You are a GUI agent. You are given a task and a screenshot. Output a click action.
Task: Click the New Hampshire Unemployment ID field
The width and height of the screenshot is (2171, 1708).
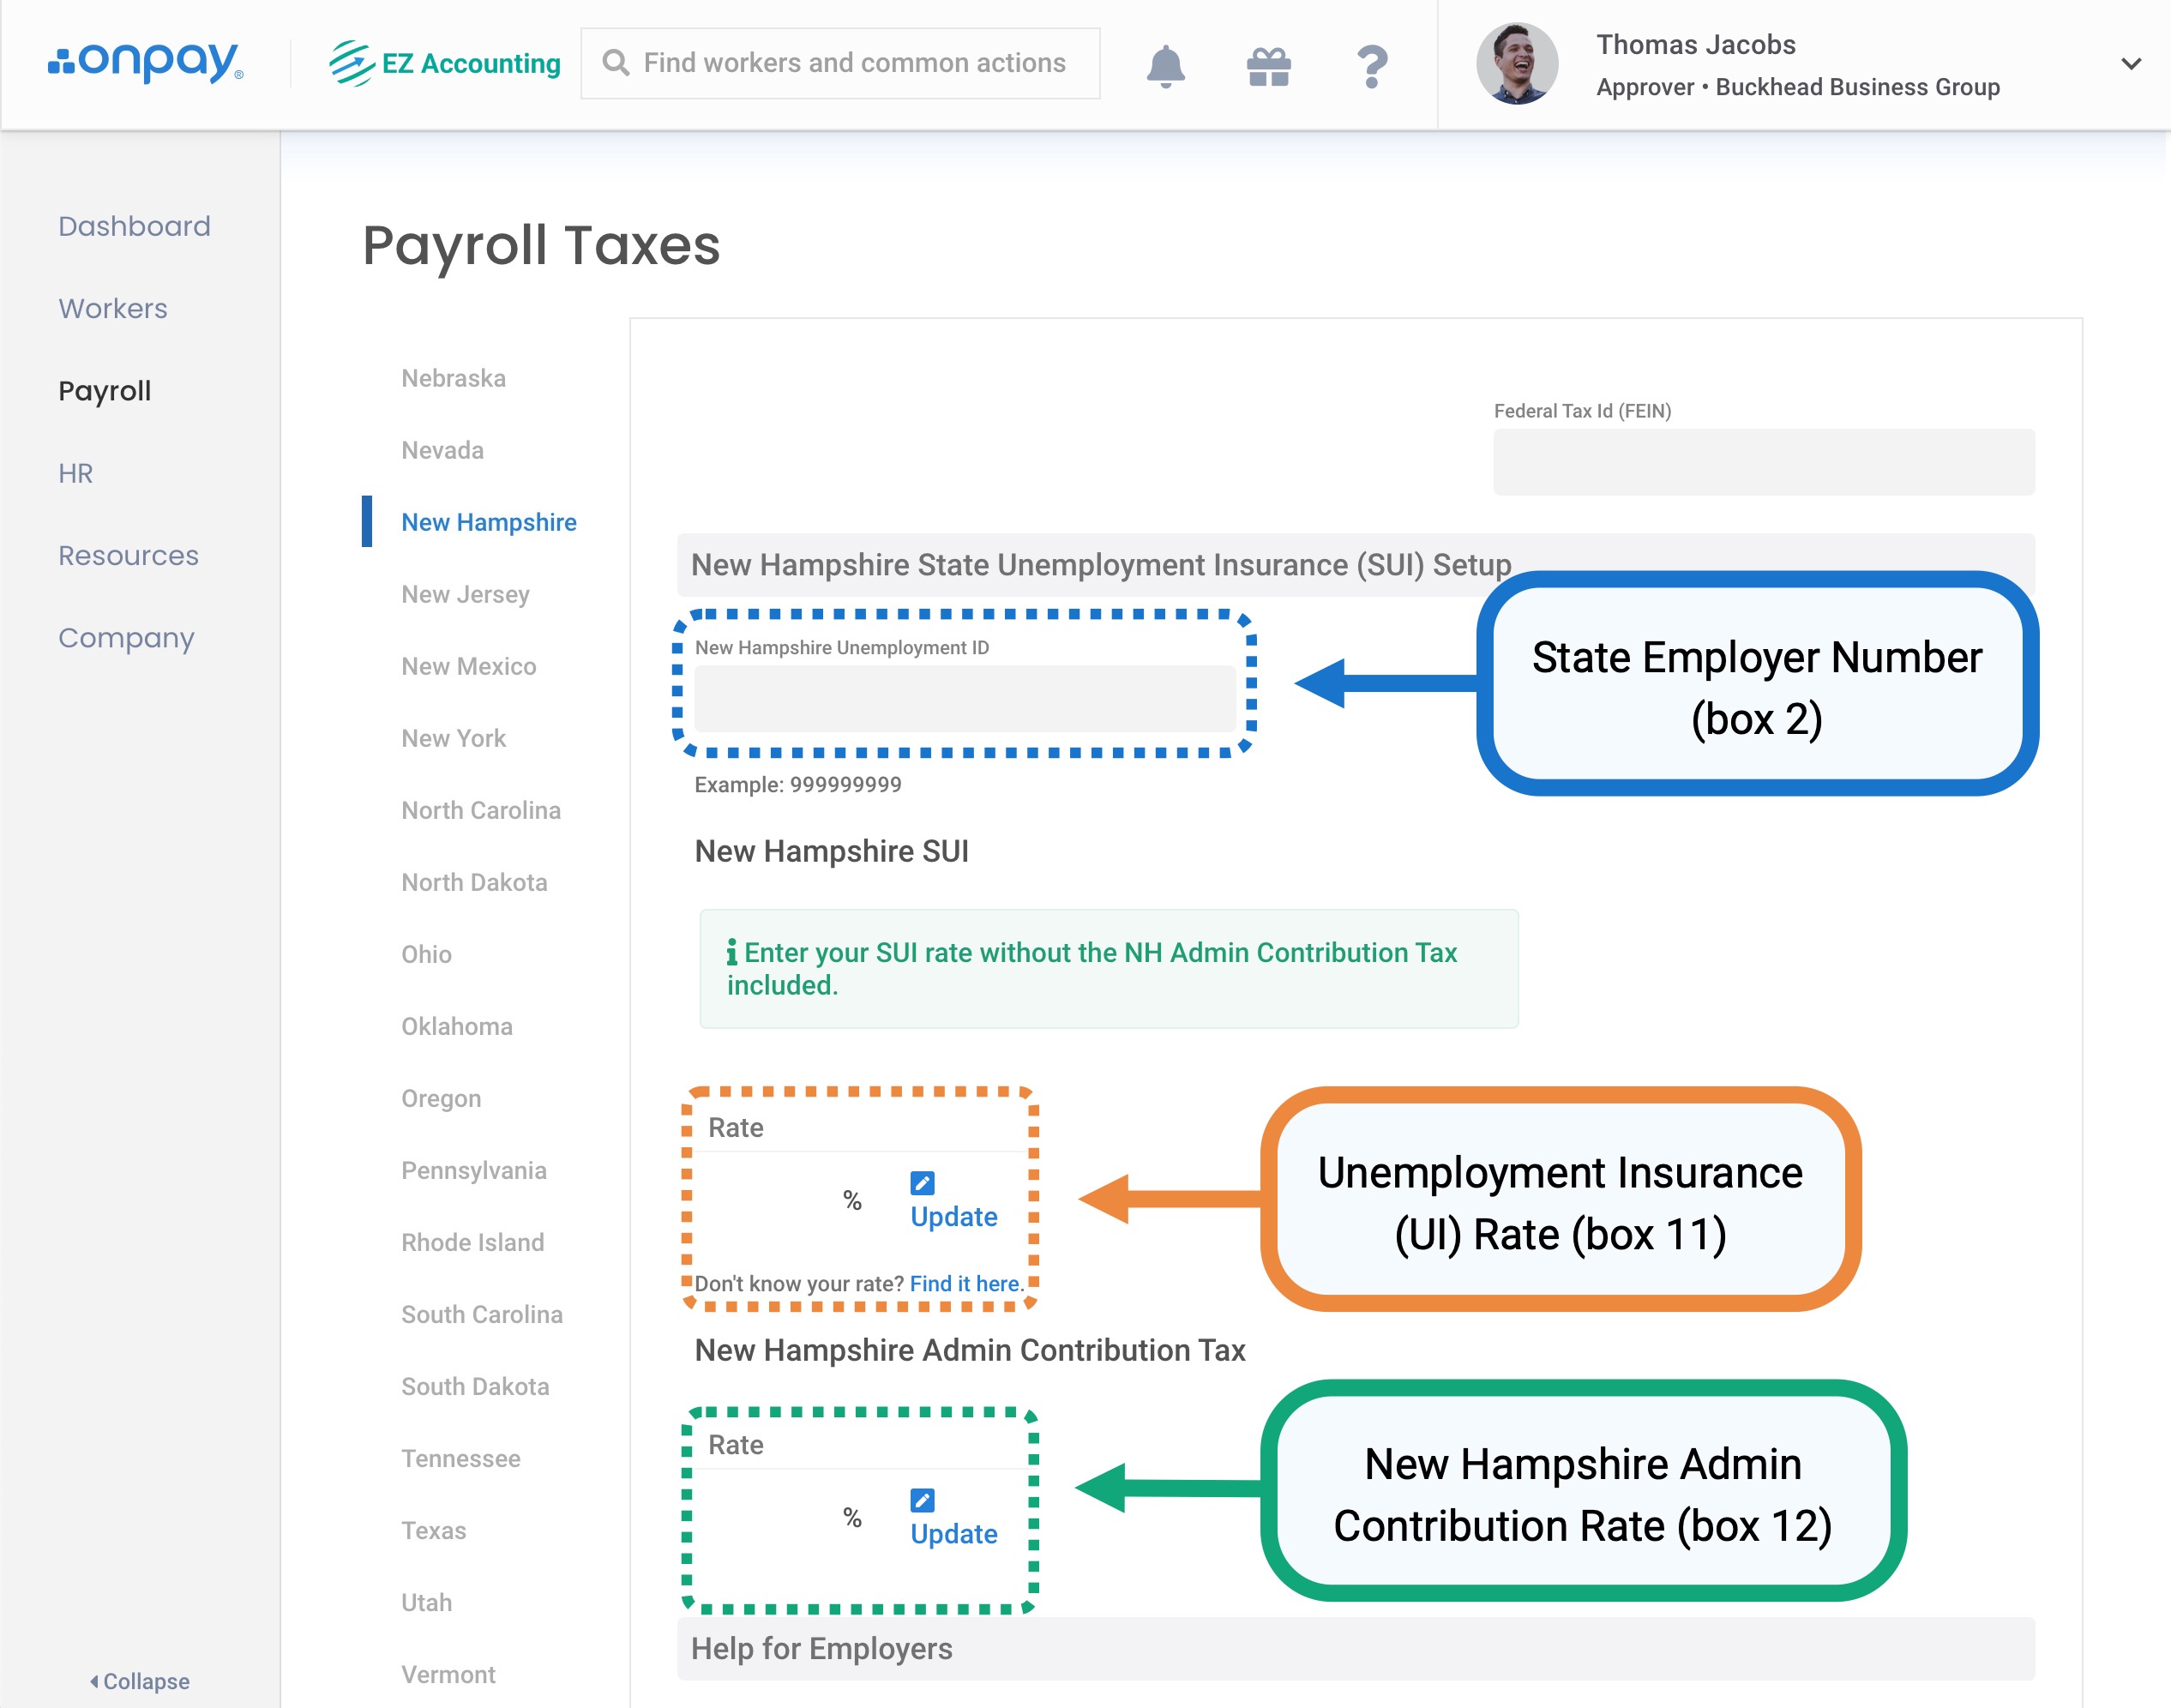coord(964,699)
